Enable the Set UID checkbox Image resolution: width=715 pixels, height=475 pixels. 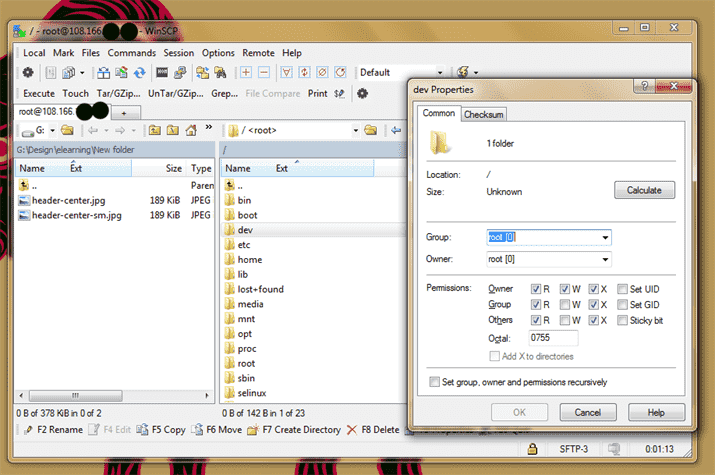pyautogui.click(x=622, y=289)
